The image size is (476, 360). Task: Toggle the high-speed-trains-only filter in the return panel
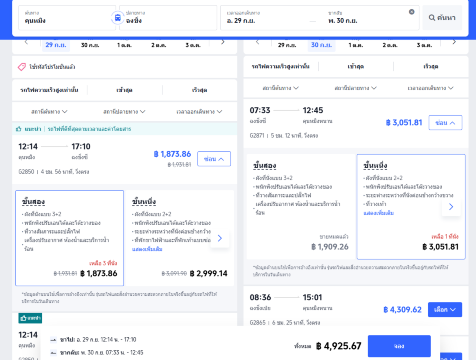(x=281, y=67)
